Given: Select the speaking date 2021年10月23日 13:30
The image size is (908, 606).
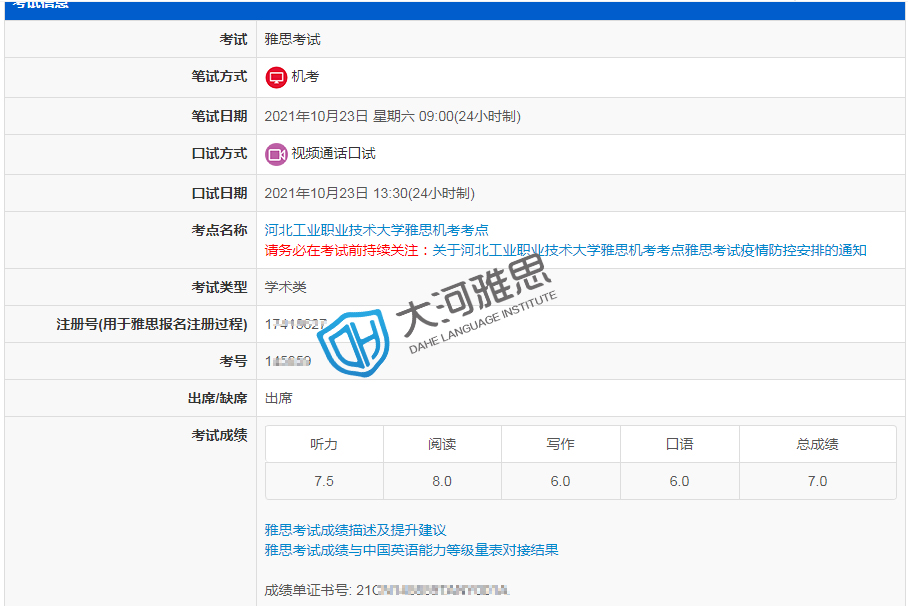Looking at the screenshot, I should coord(369,194).
